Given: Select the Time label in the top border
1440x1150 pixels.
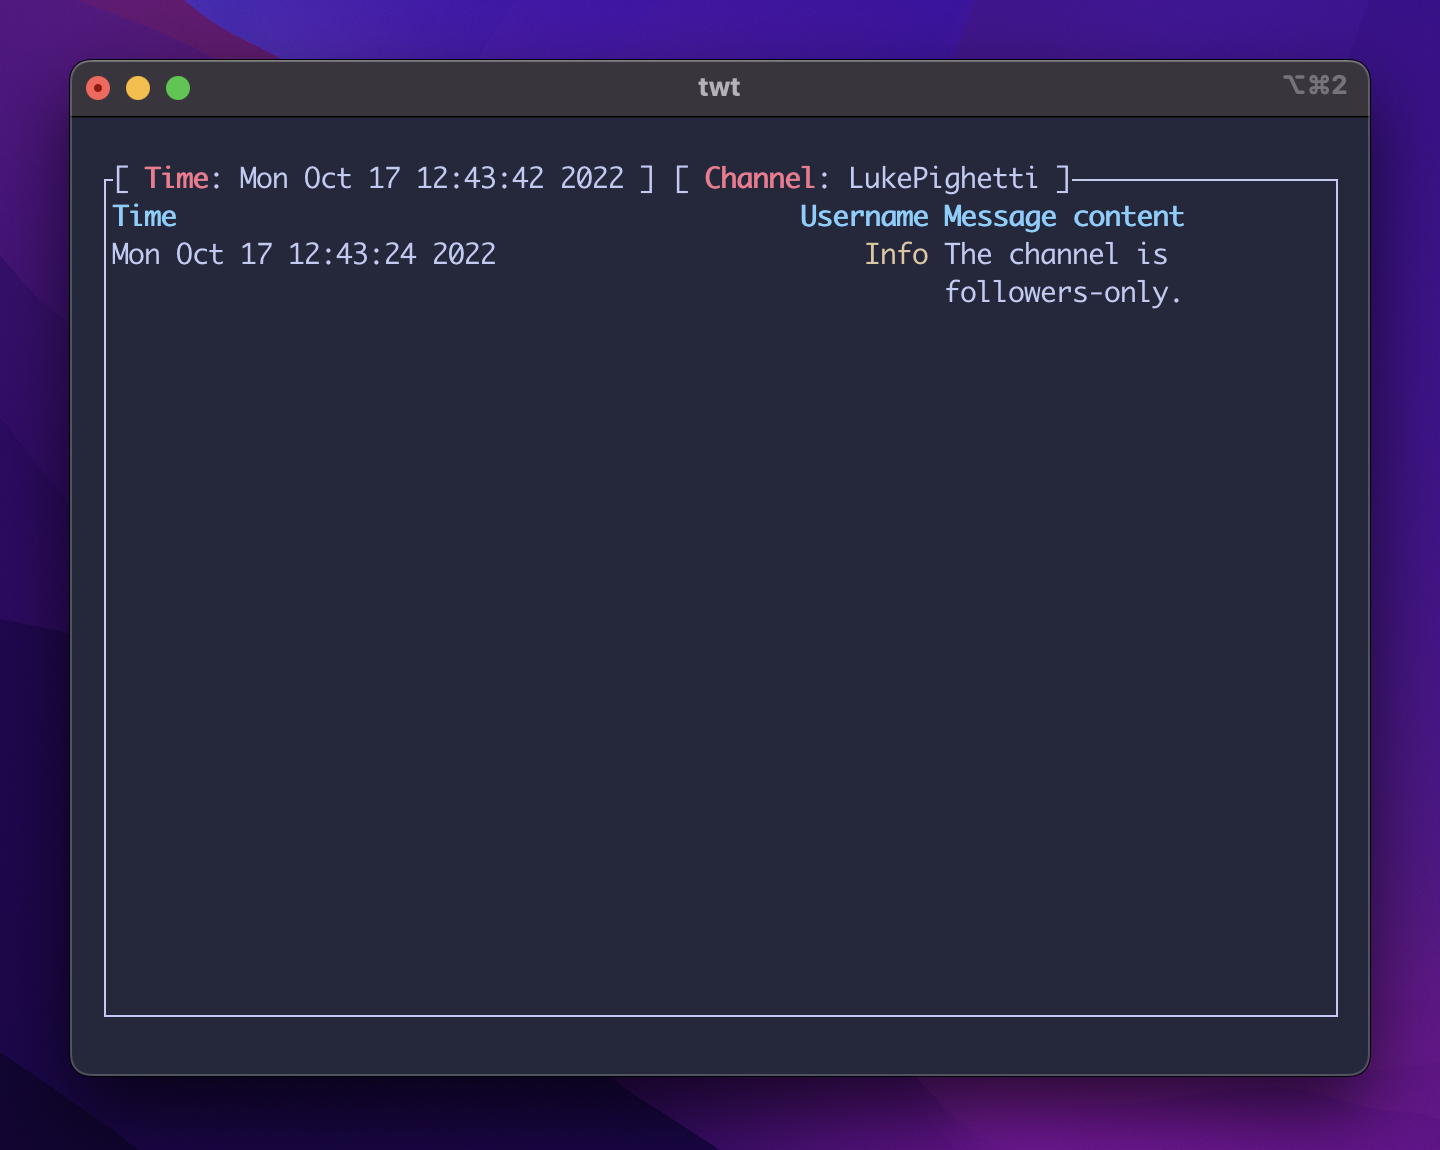Looking at the screenshot, I should (177, 178).
